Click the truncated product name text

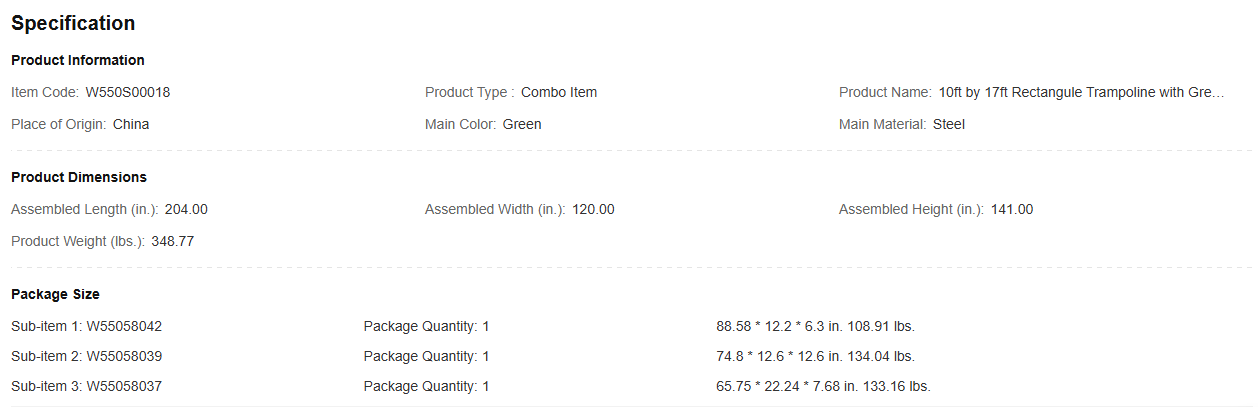click(x=1081, y=92)
